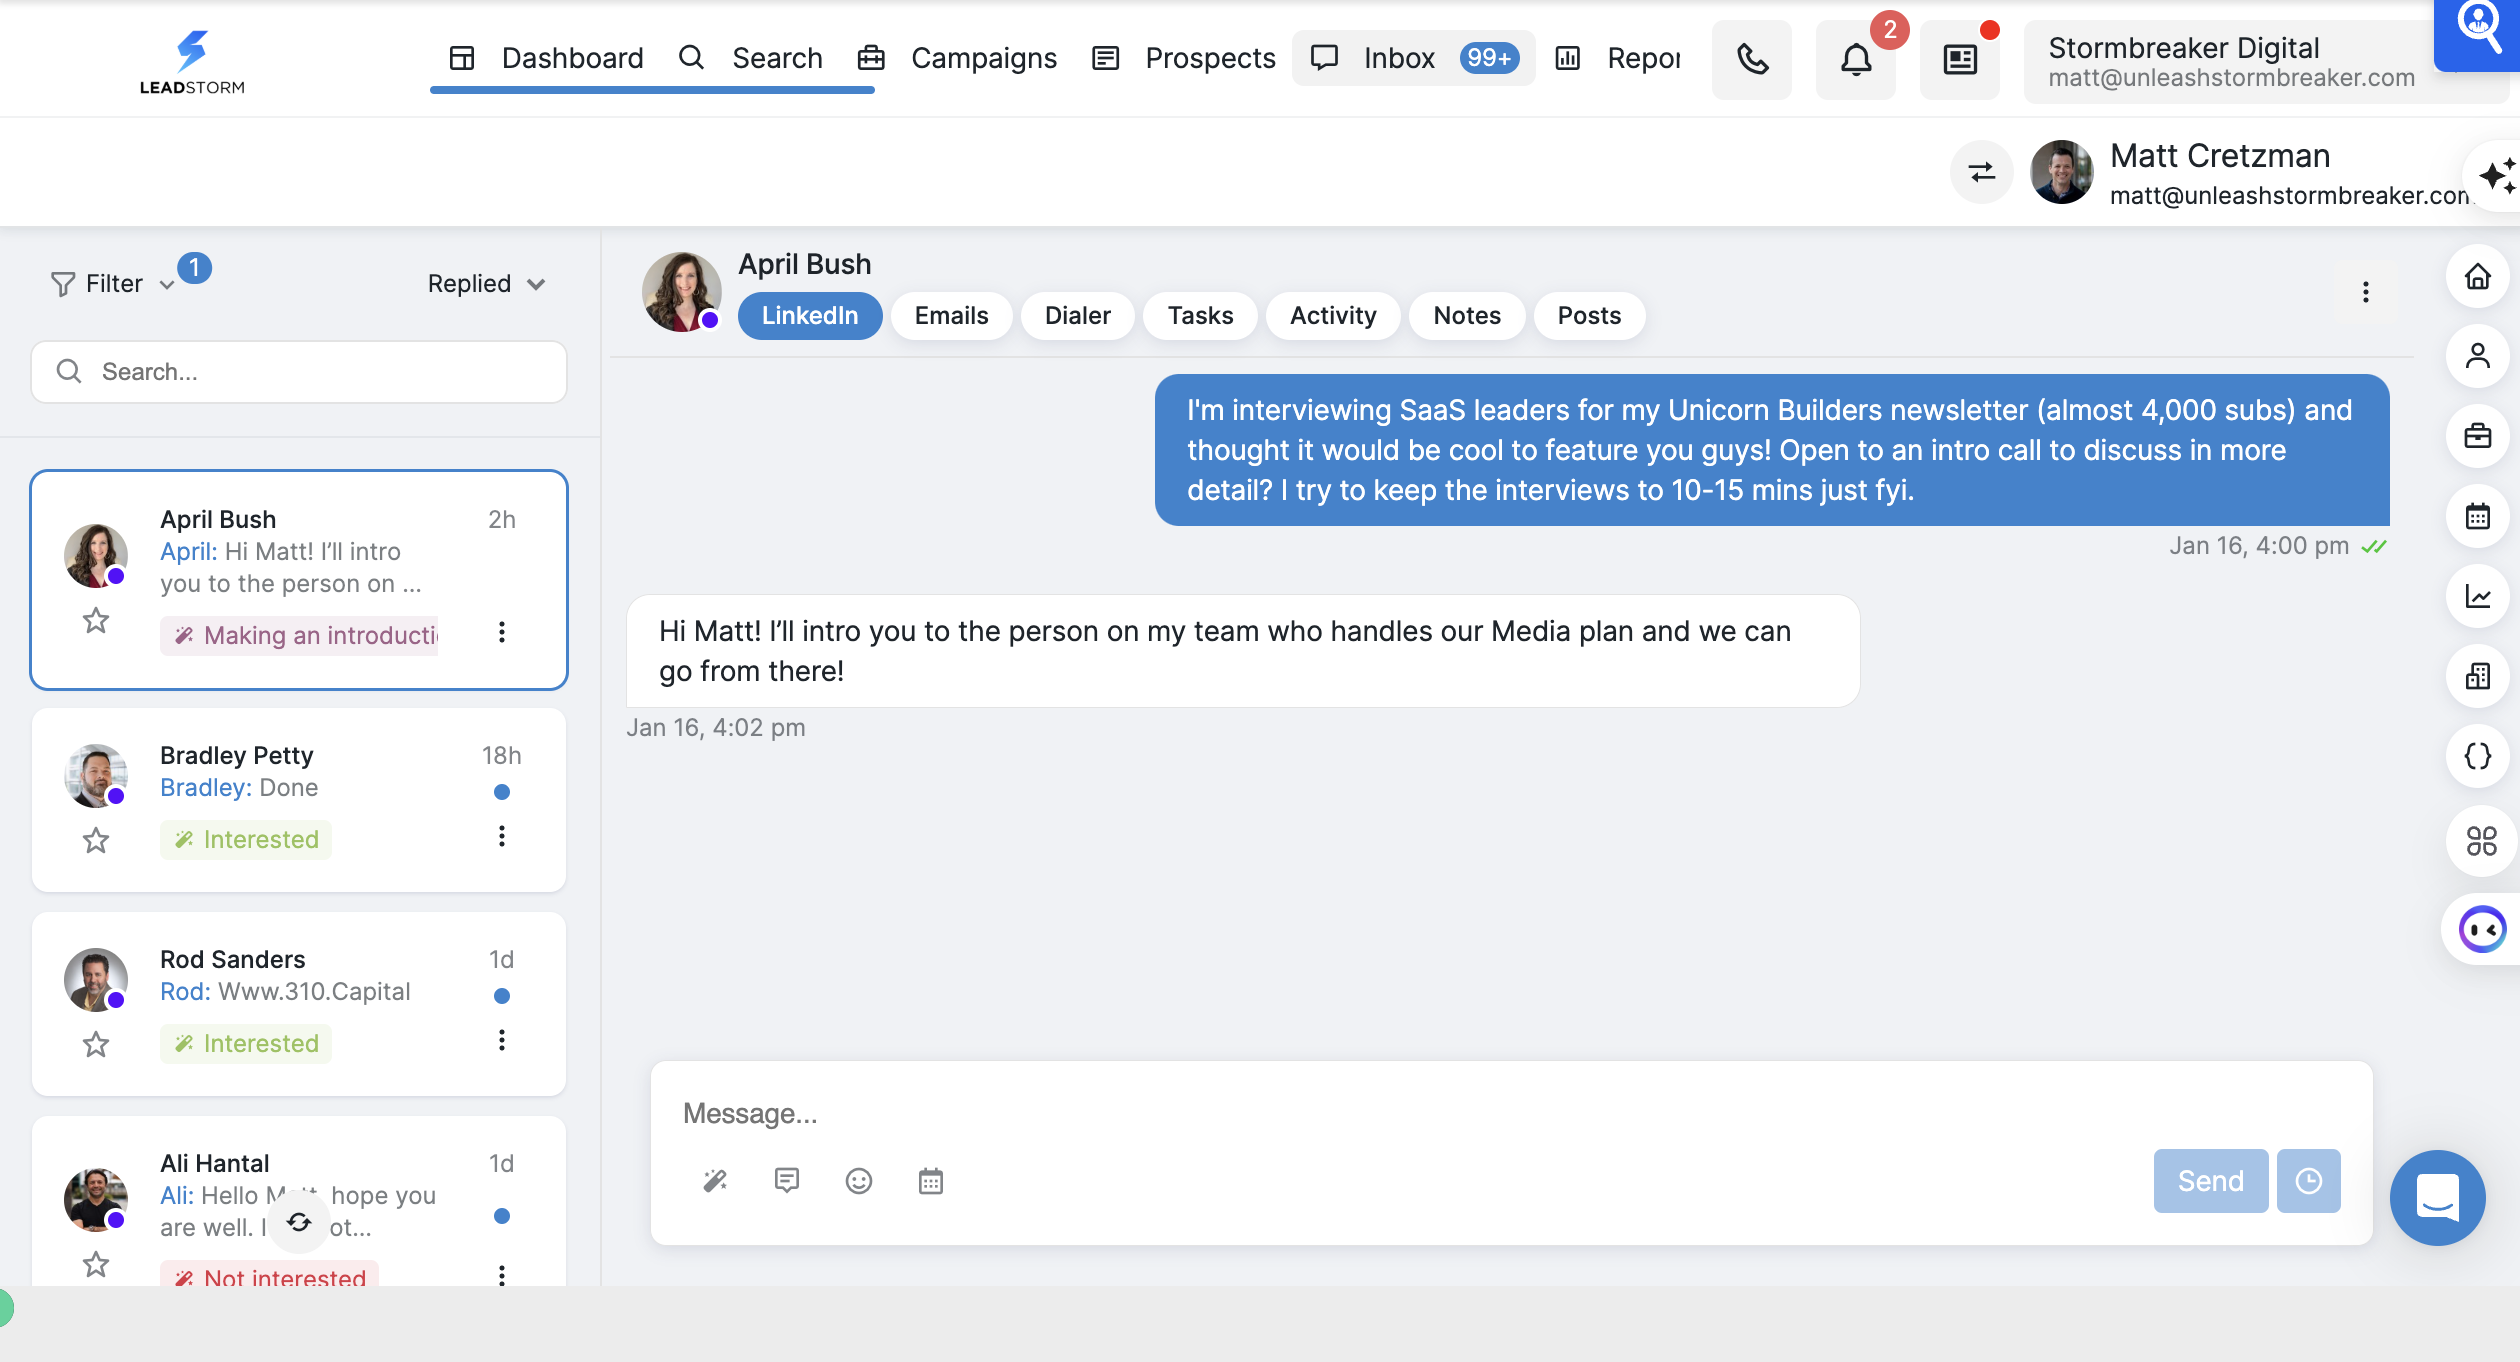Open the three-dot menu on Bradley Petty's card
This screenshot has height=1362, width=2520.
(502, 836)
